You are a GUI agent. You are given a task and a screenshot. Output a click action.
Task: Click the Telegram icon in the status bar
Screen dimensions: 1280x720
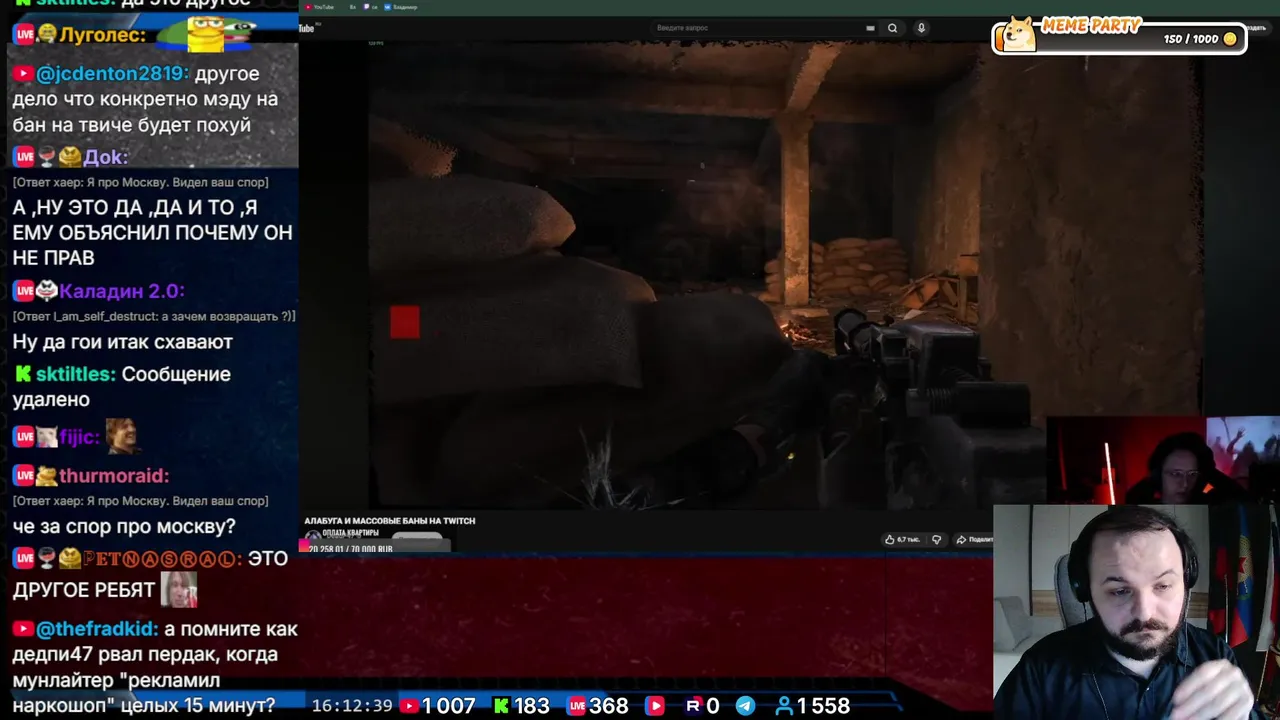(x=745, y=706)
